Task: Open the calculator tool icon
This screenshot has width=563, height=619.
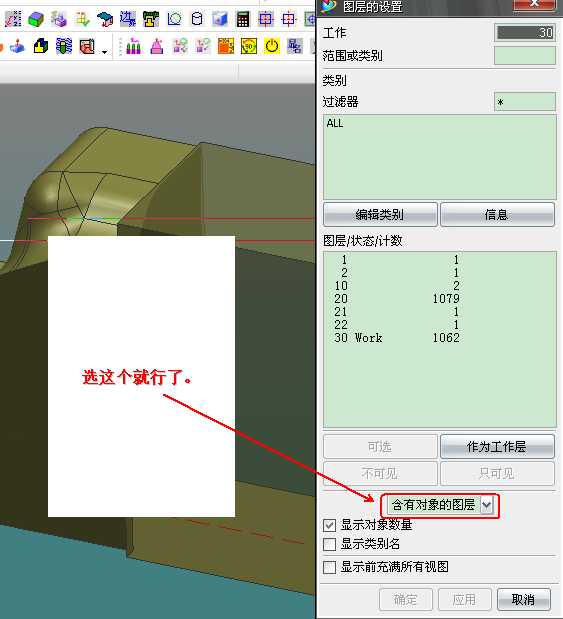Action: [x=243, y=19]
